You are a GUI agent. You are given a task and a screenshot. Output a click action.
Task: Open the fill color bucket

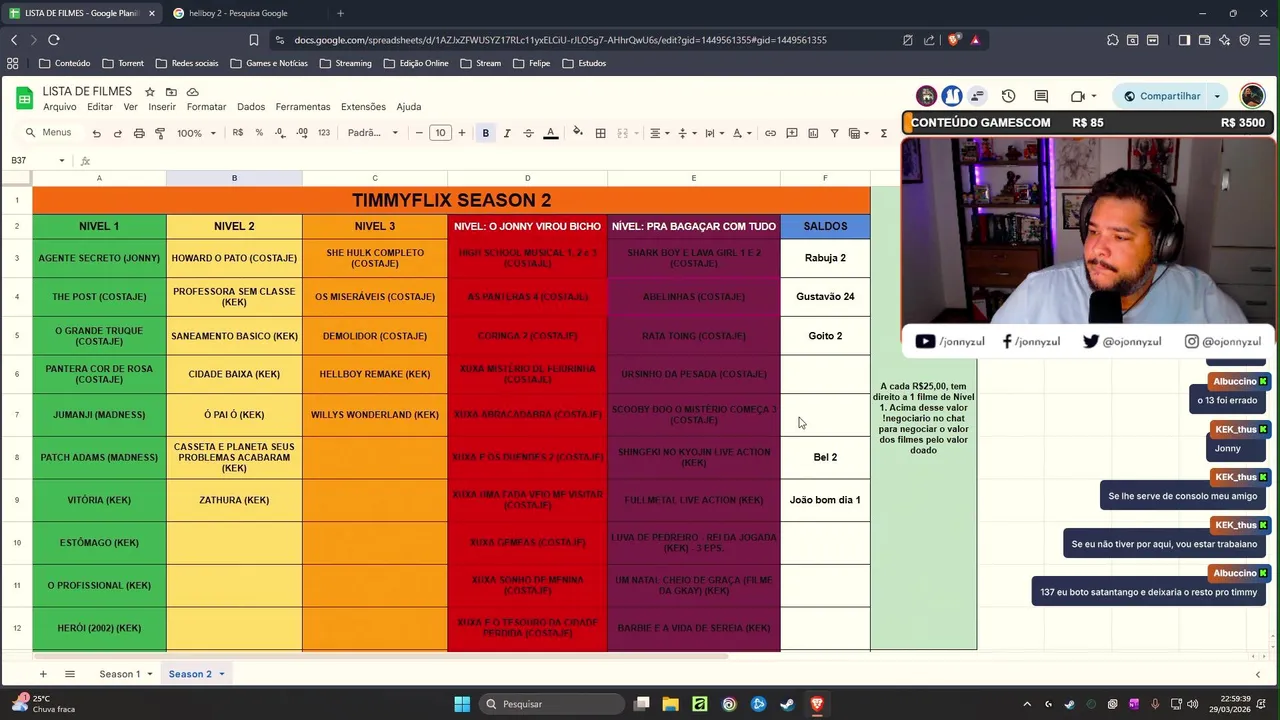pos(577,133)
